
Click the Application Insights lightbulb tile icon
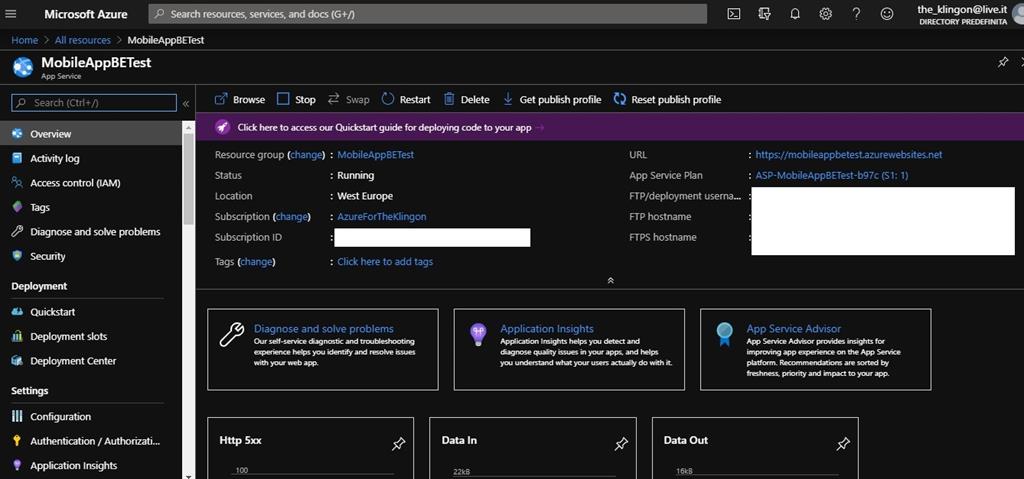(x=479, y=335)
